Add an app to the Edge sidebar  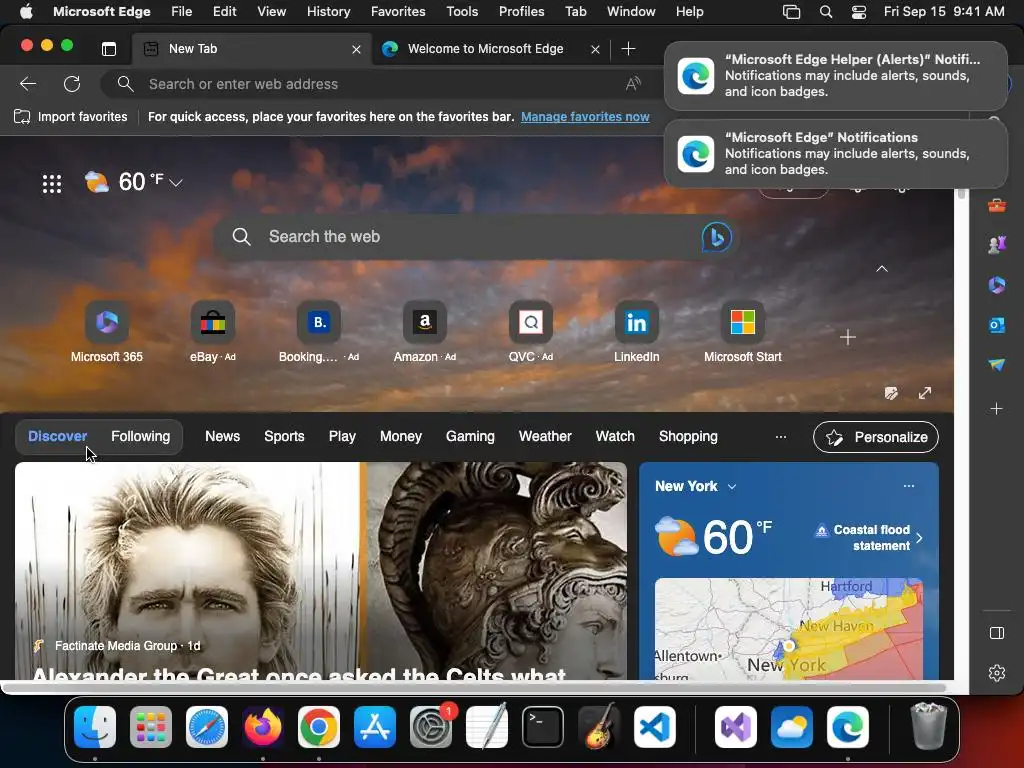[x=997, y=409]
